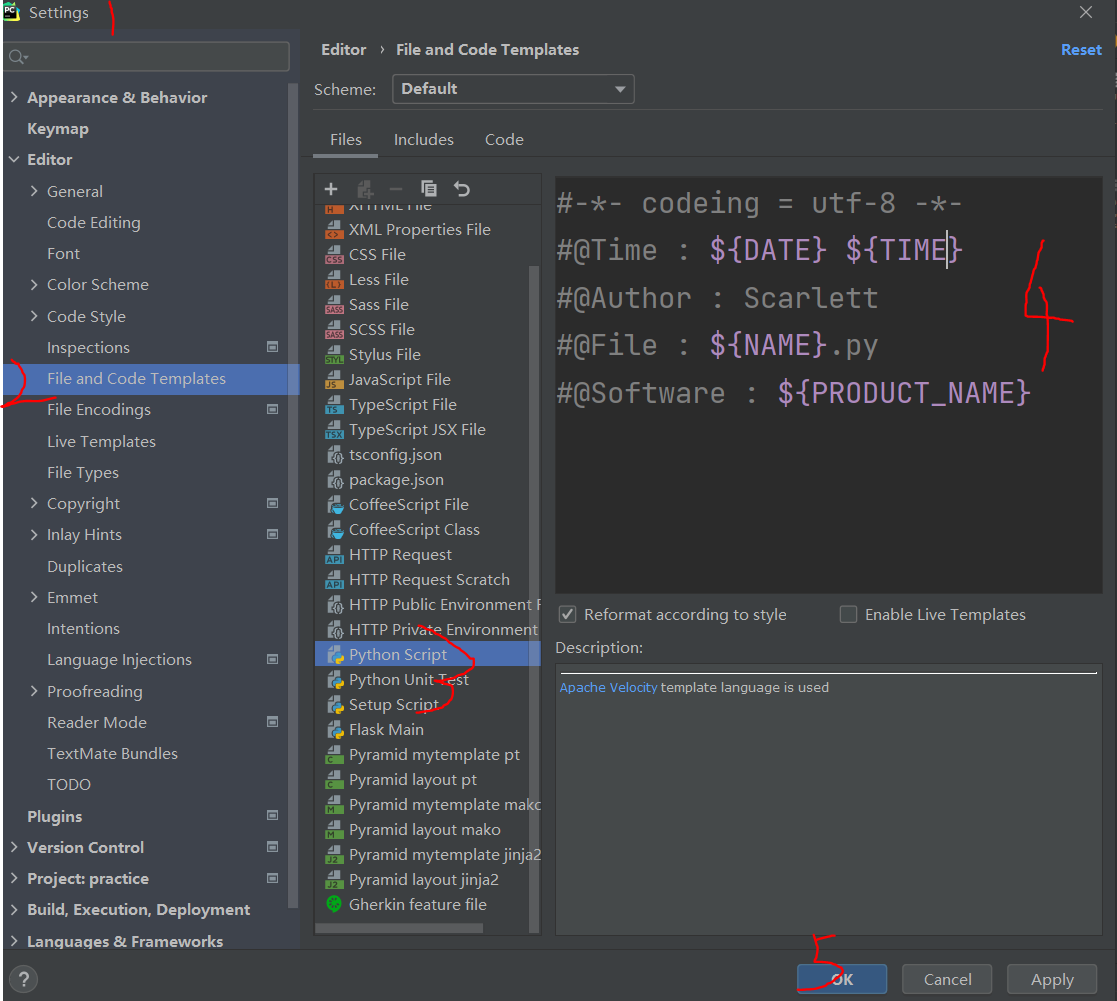The height and width of the screenshot is (1001, 1117).
Task: Select CoffeeScript Class template
Action: pos(414,529)
